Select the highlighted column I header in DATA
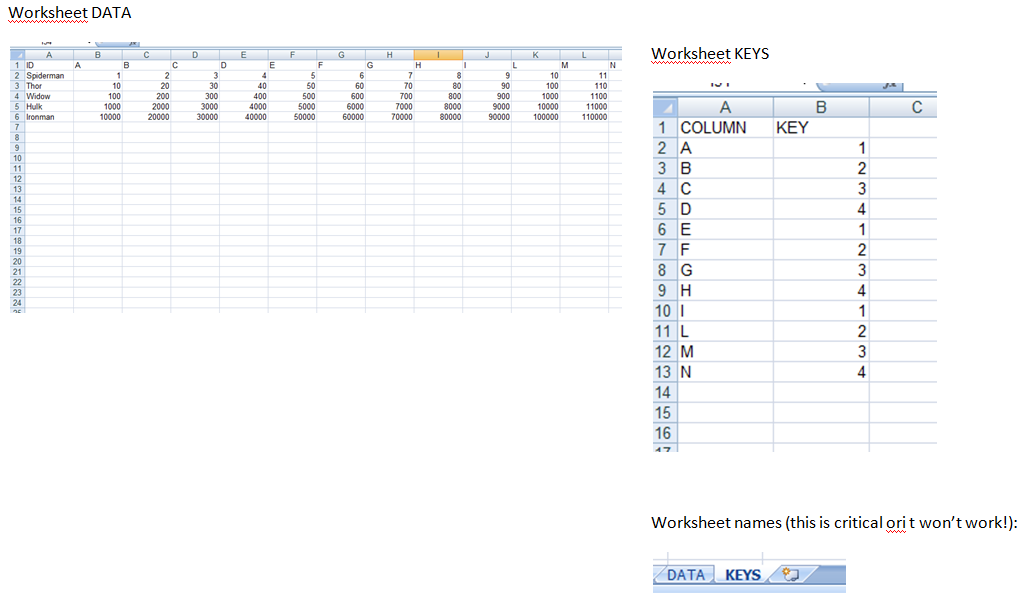This screenshot has width=1024, height=603. coord(438,55)
